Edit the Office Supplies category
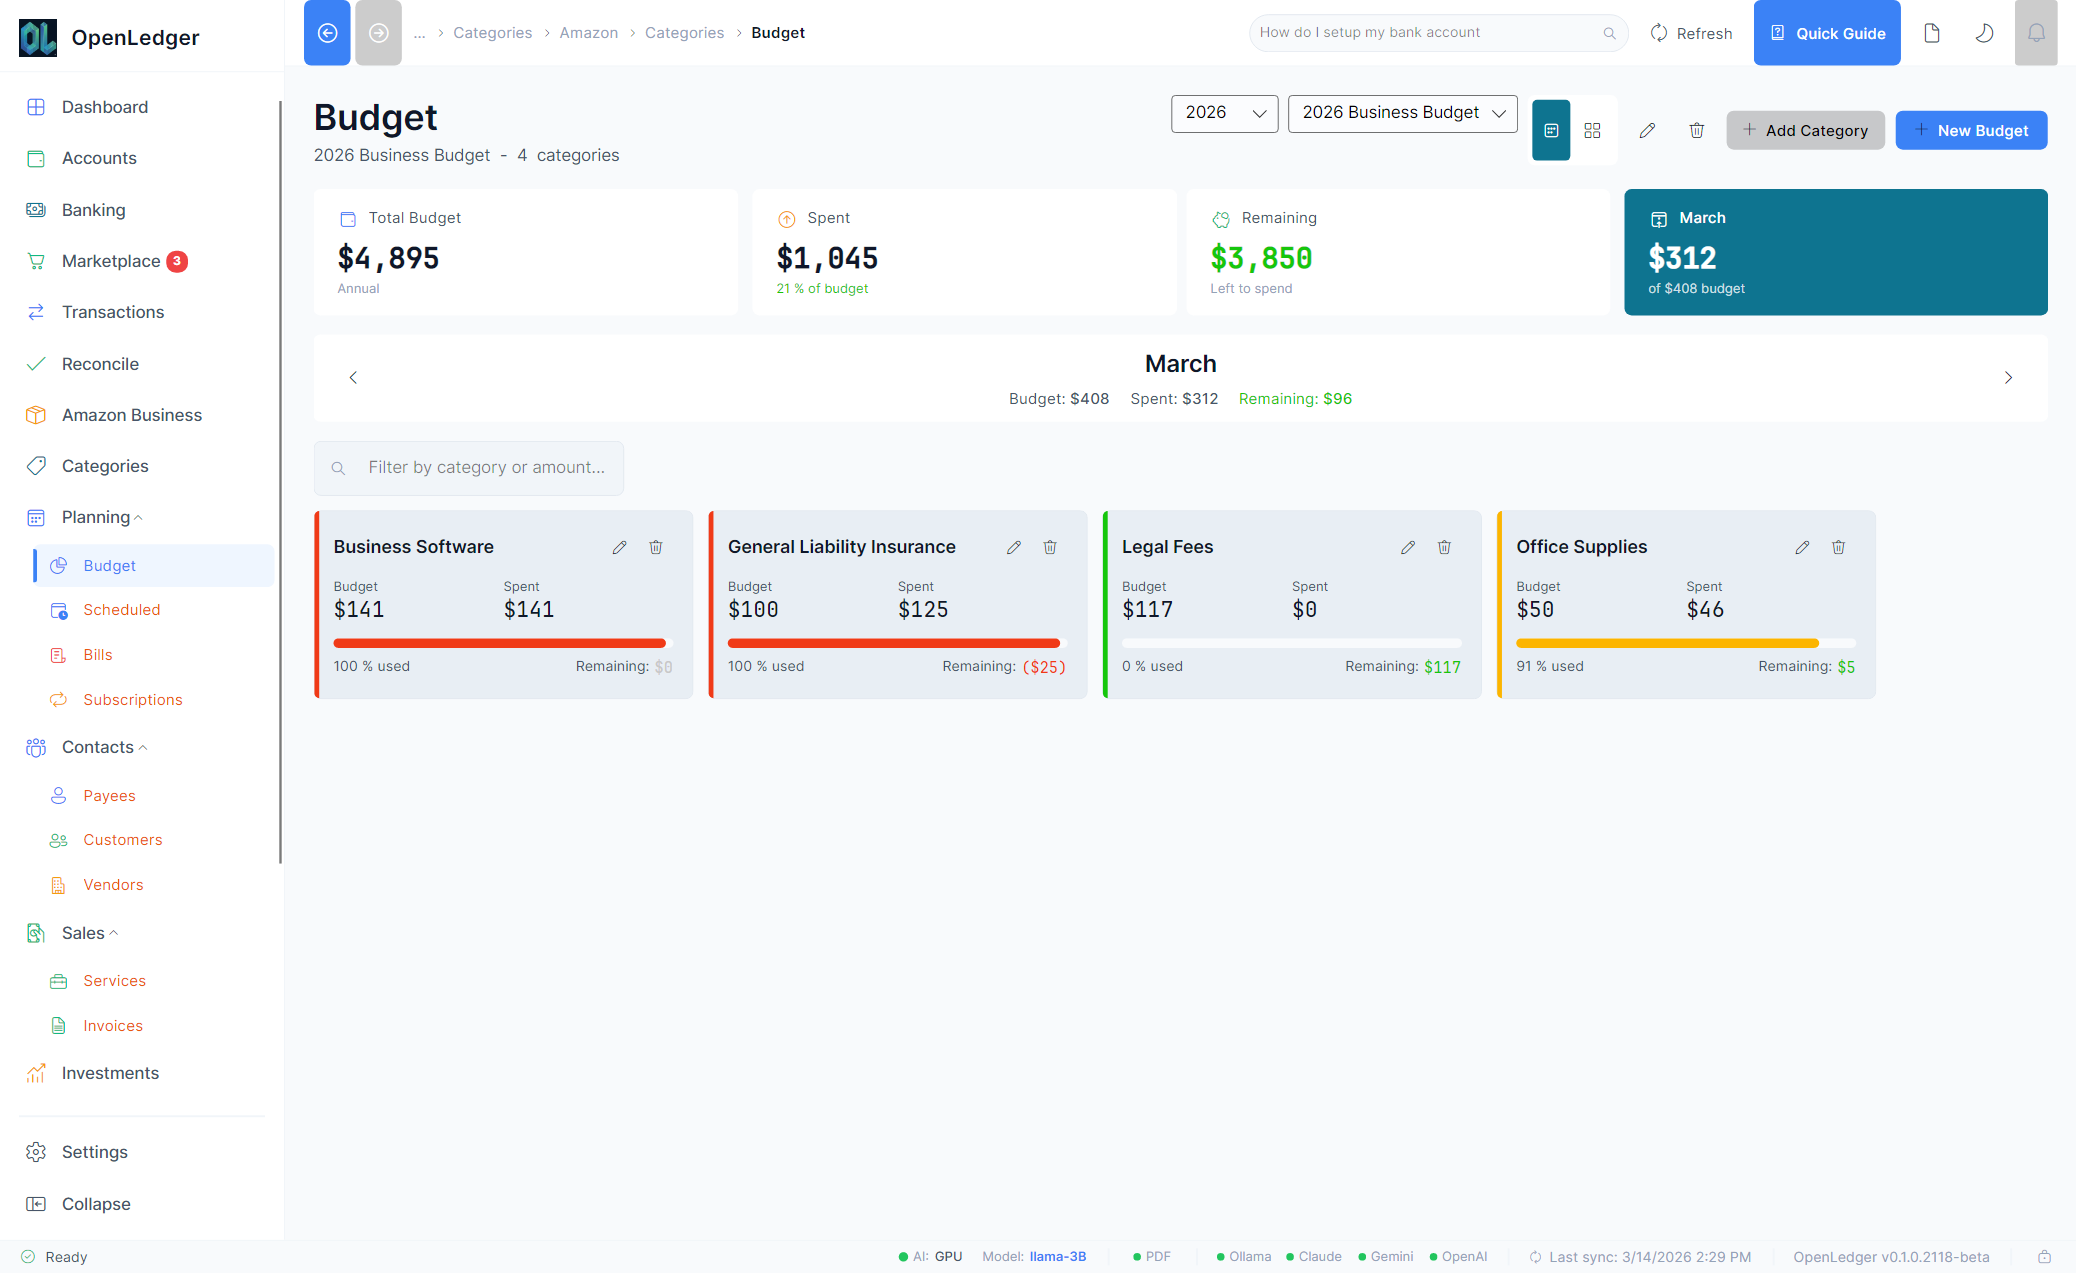 (x=1802, y=547)
